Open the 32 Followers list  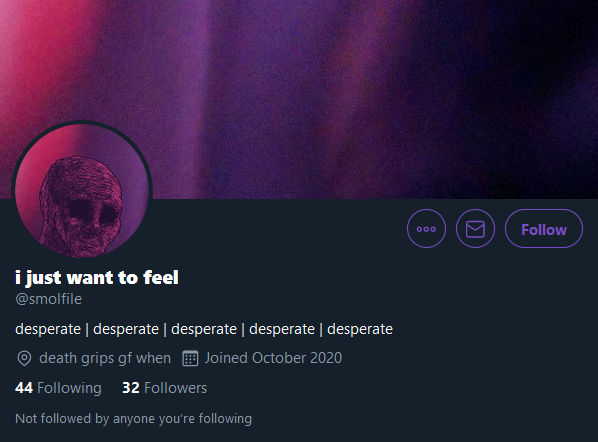coord(164,388)
